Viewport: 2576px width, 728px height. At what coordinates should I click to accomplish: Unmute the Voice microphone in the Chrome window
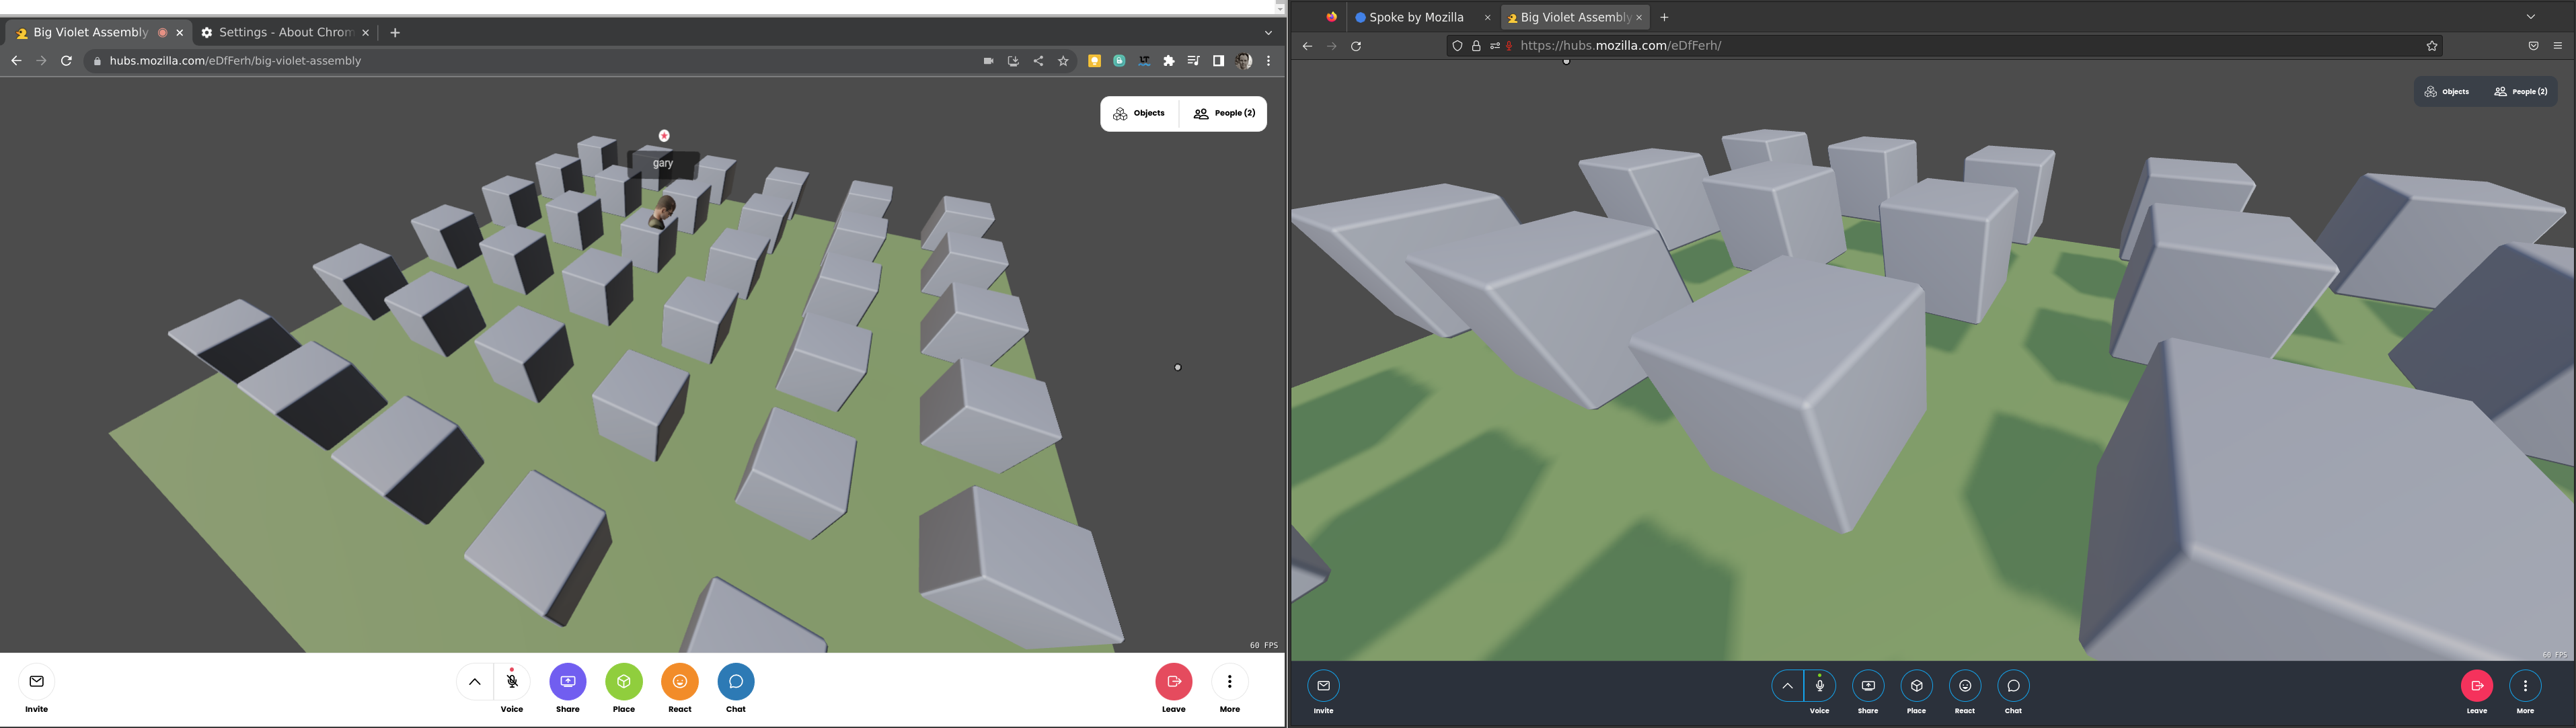click(512, 682)
